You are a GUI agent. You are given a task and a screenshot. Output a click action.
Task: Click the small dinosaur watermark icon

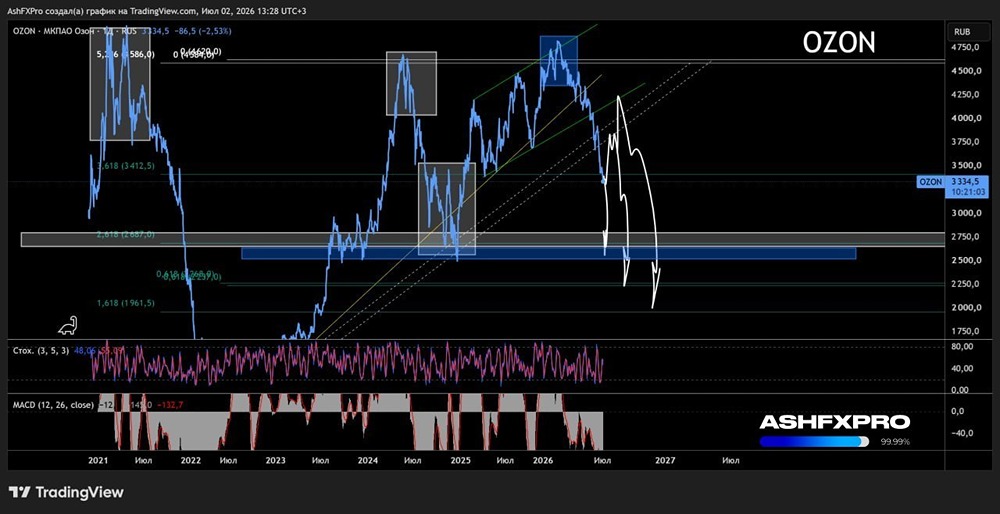pos(68,326)
